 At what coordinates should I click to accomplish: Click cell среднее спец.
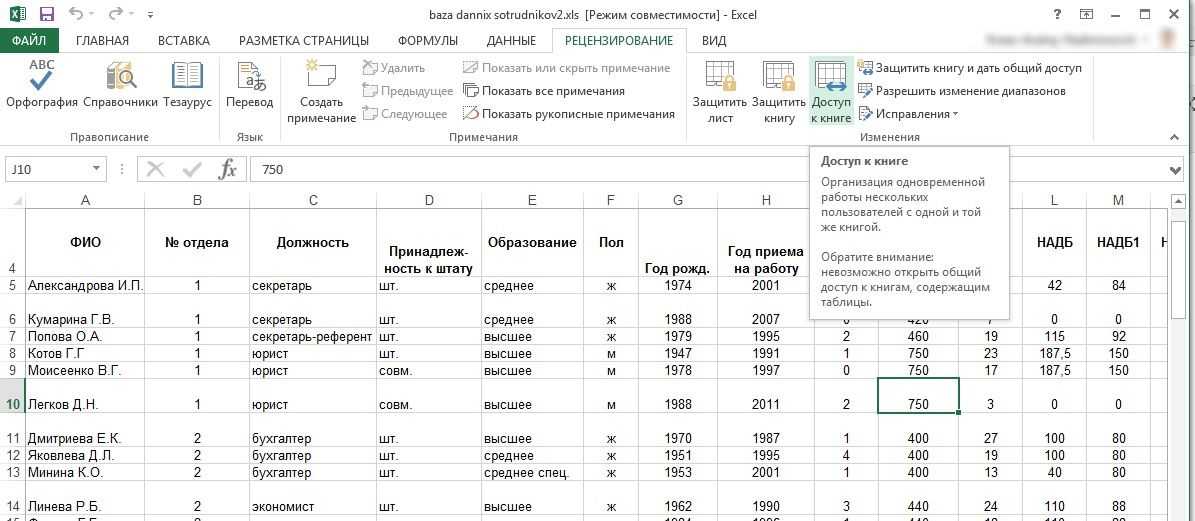(532, 472)
